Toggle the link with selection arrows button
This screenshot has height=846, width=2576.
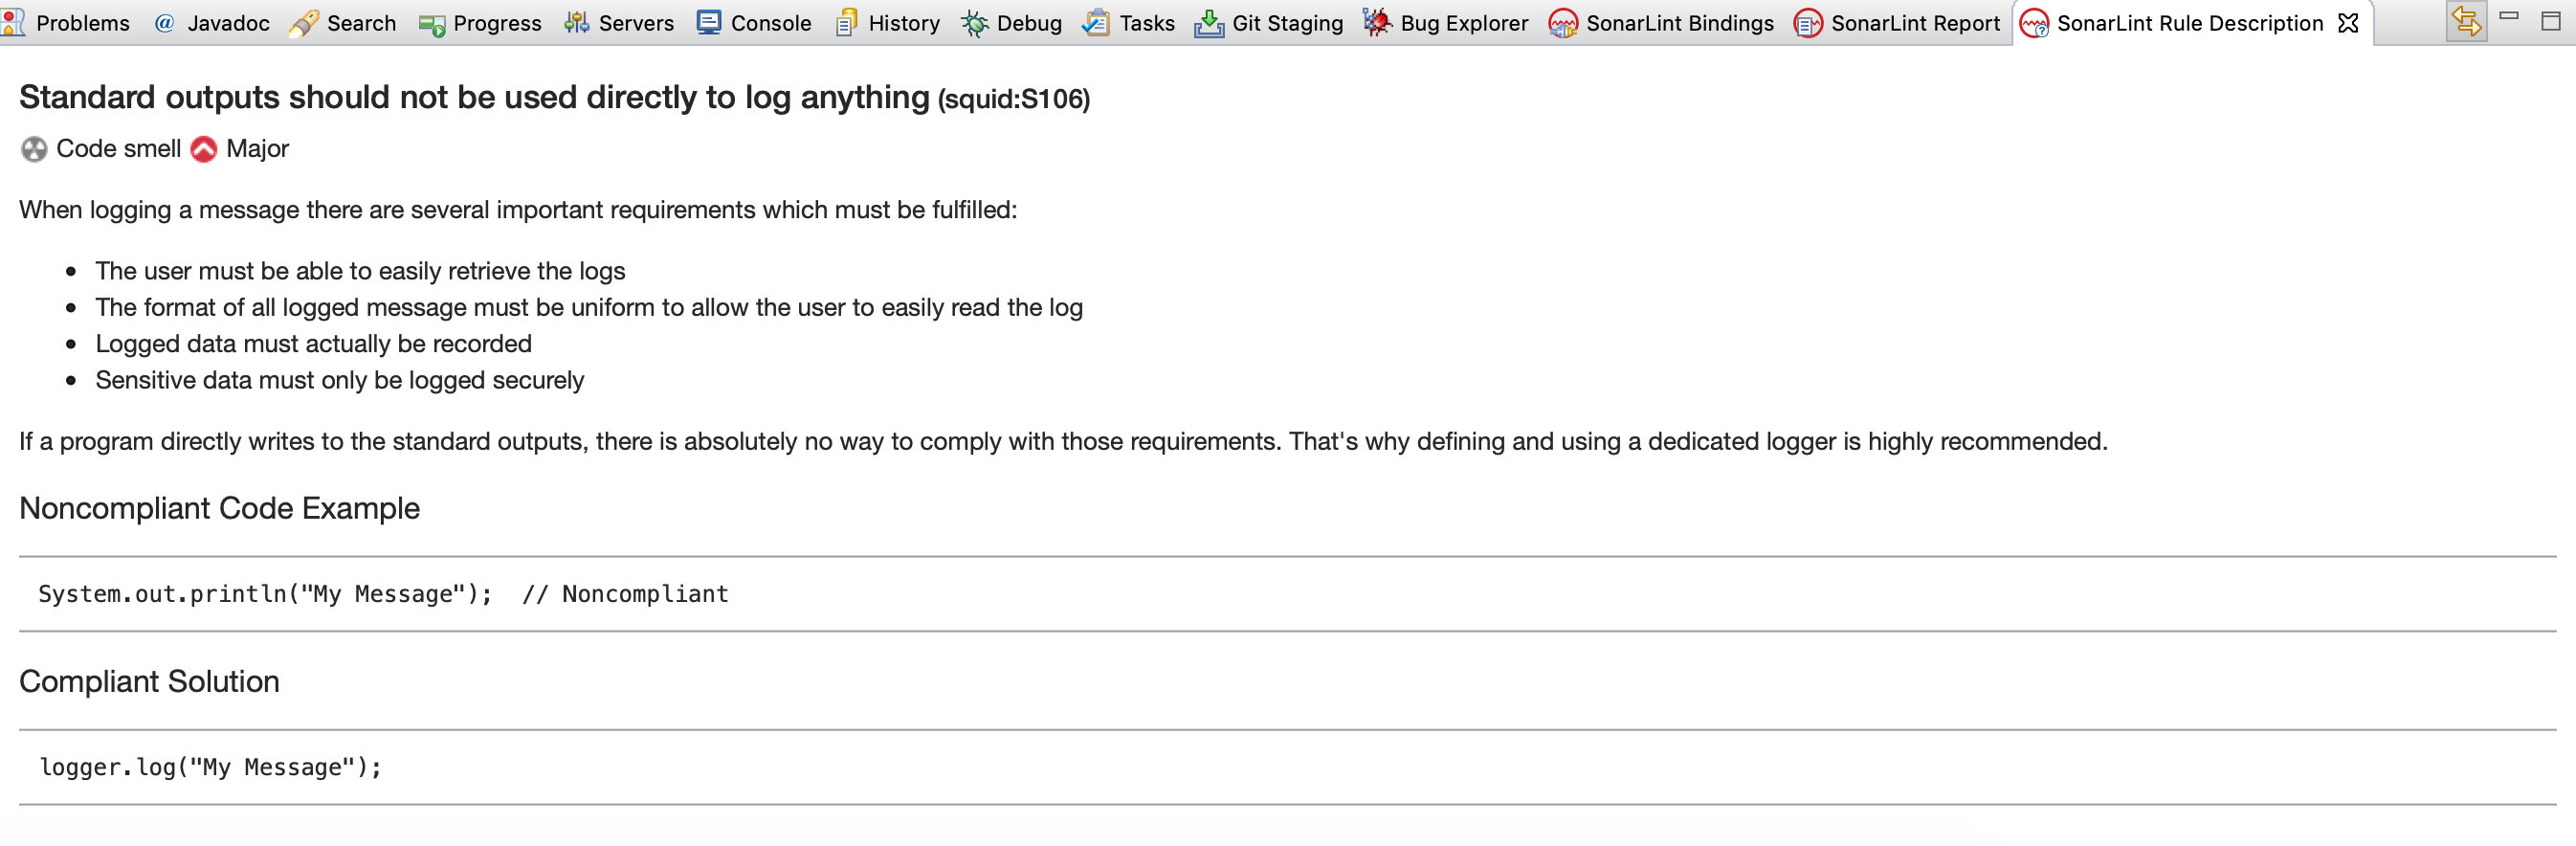[2466, 21]
